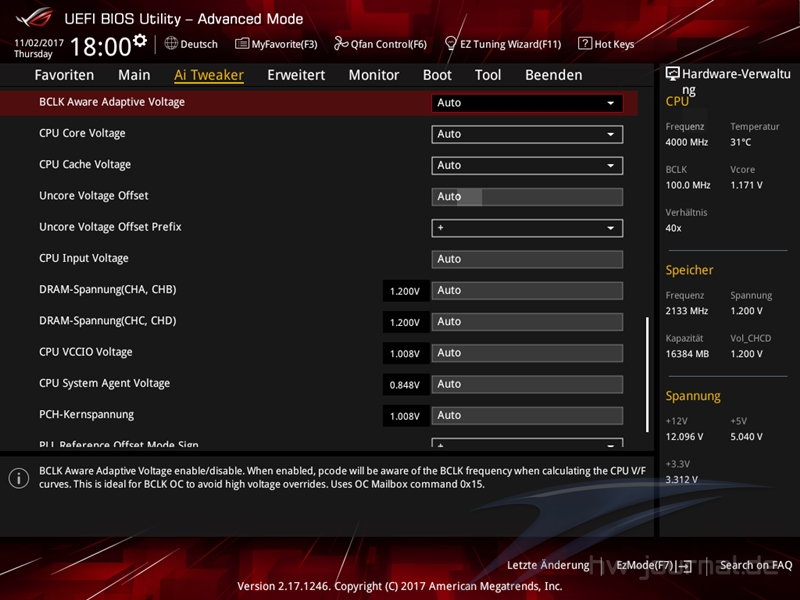Screen dimensions: 800x600
Task: Click the EZ Tuning Wizard lightbulb icon
Action: (x=450, y=44)
